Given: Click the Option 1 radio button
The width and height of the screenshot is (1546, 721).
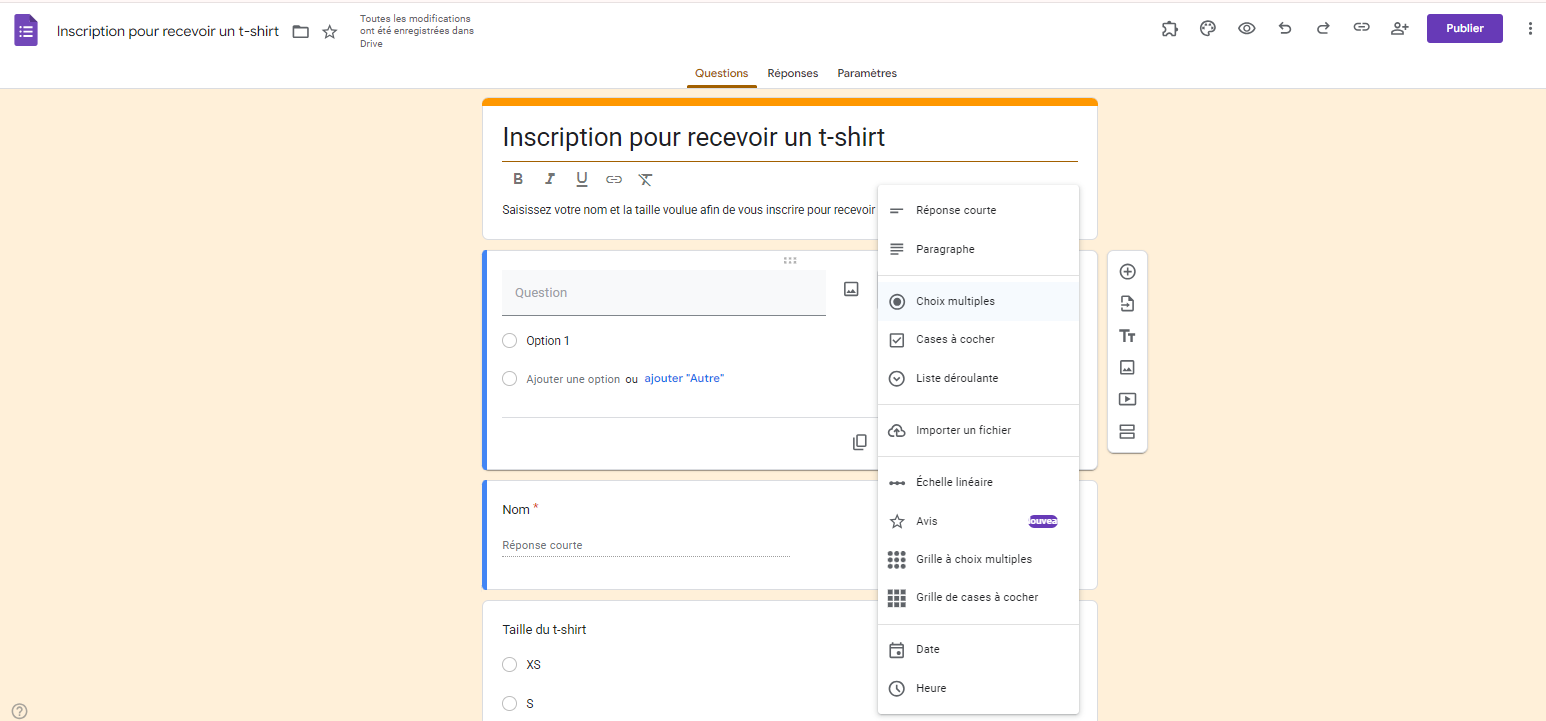Looking at the screenshot, I should click(509, 340).
